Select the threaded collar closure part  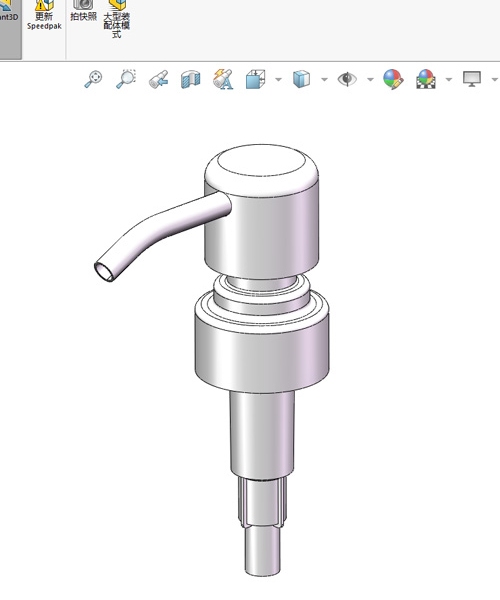[262, 341]
